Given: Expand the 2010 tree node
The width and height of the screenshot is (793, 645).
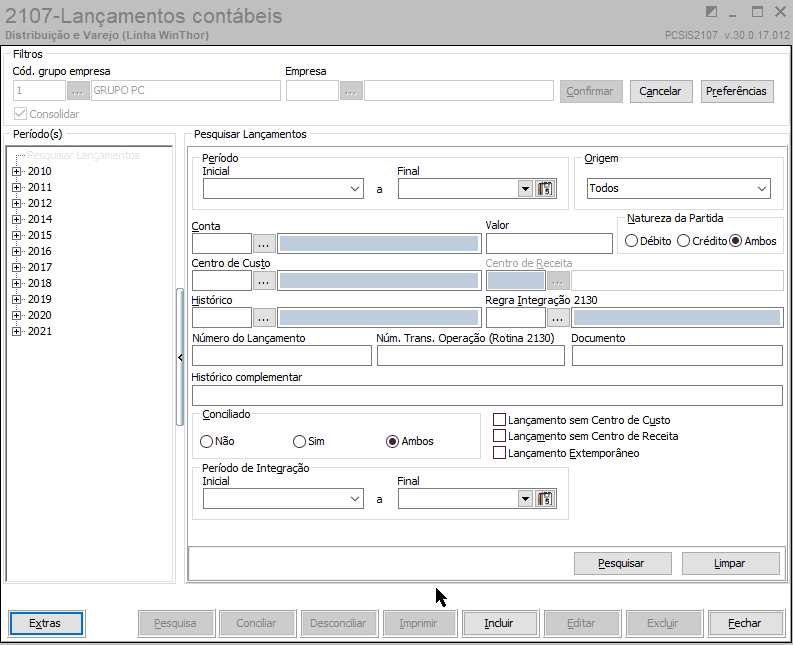Looking at the screenshot, I should pyautogui.click(x=17, y=171).
